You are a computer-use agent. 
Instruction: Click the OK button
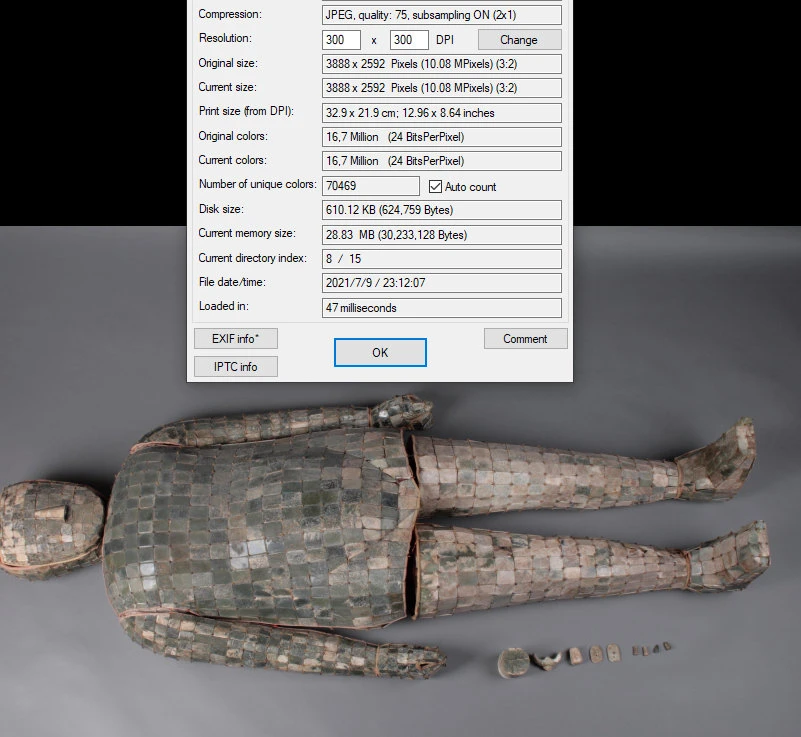click(x=380, y=352)
